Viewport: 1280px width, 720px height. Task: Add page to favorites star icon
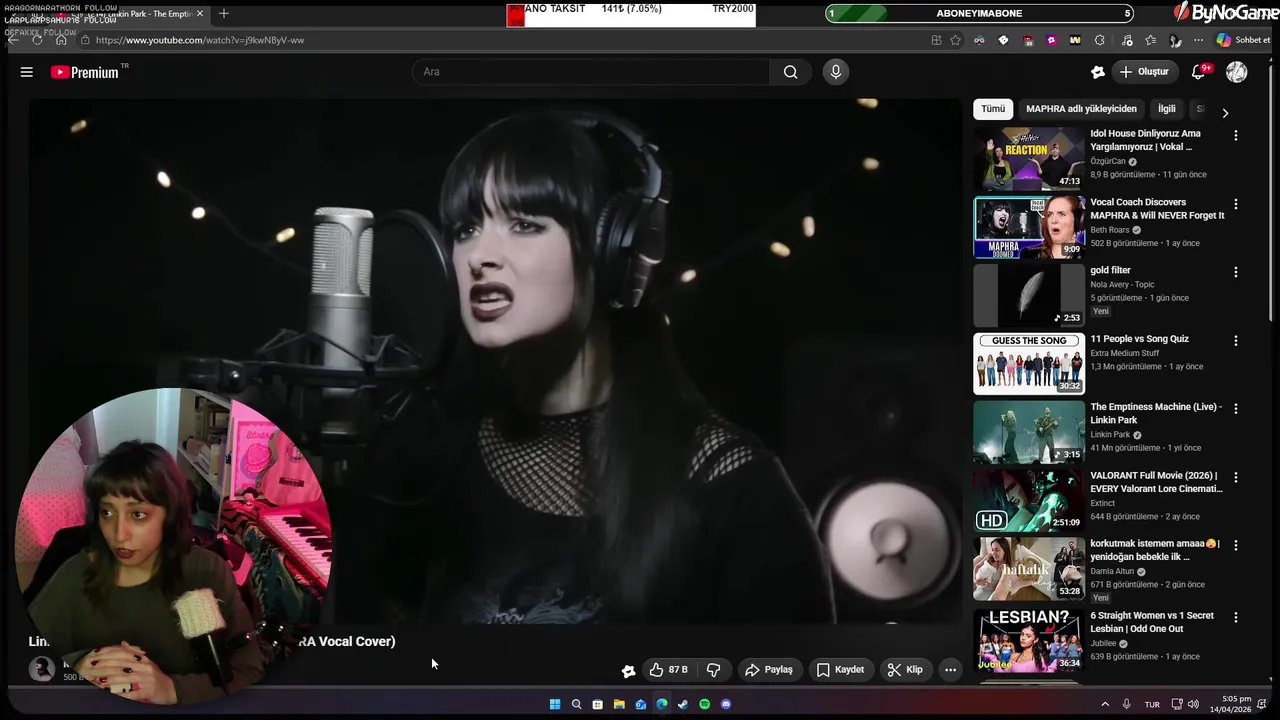[x=956, y=40]
